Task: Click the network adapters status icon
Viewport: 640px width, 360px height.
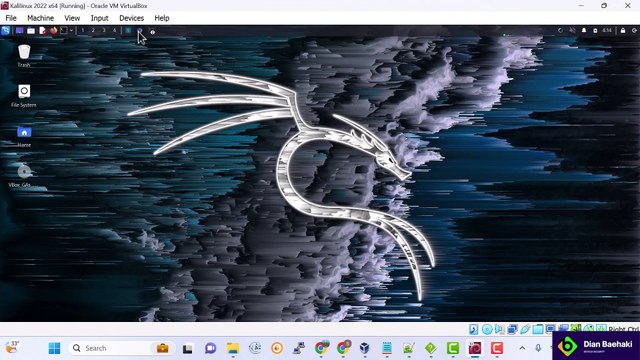Action: [x=512, y=329]
